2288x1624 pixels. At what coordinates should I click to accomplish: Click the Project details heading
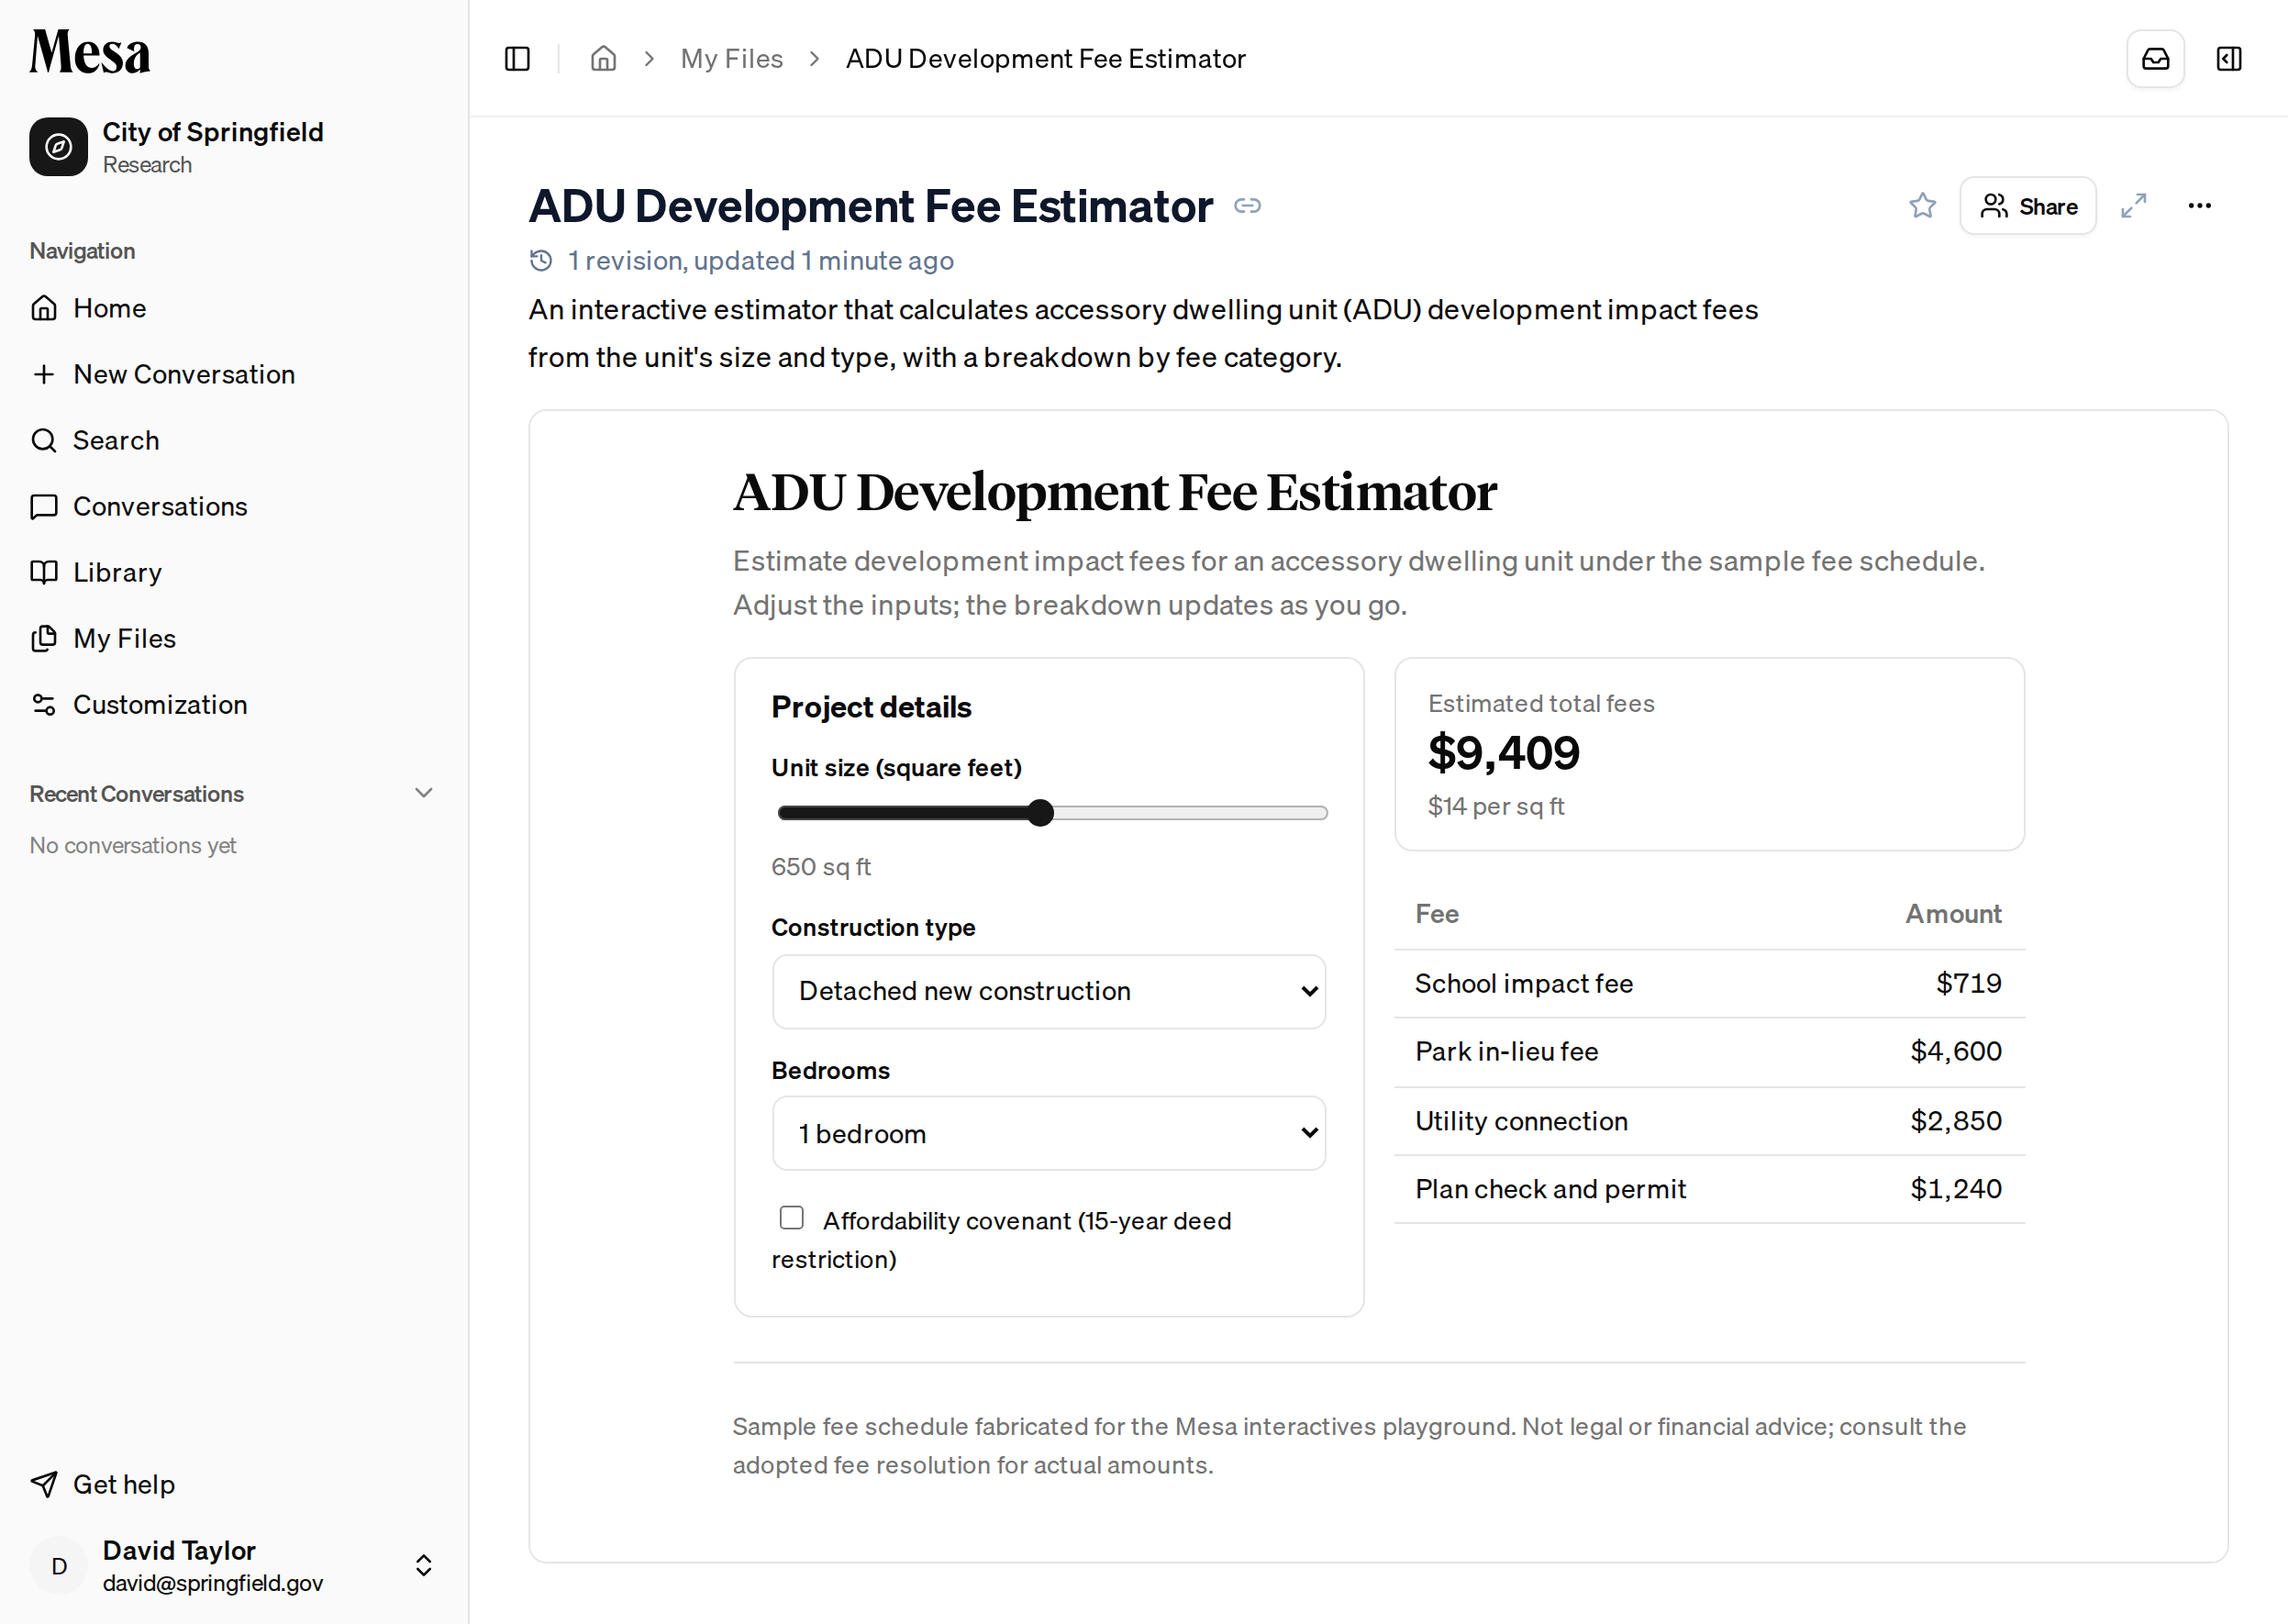871,707
